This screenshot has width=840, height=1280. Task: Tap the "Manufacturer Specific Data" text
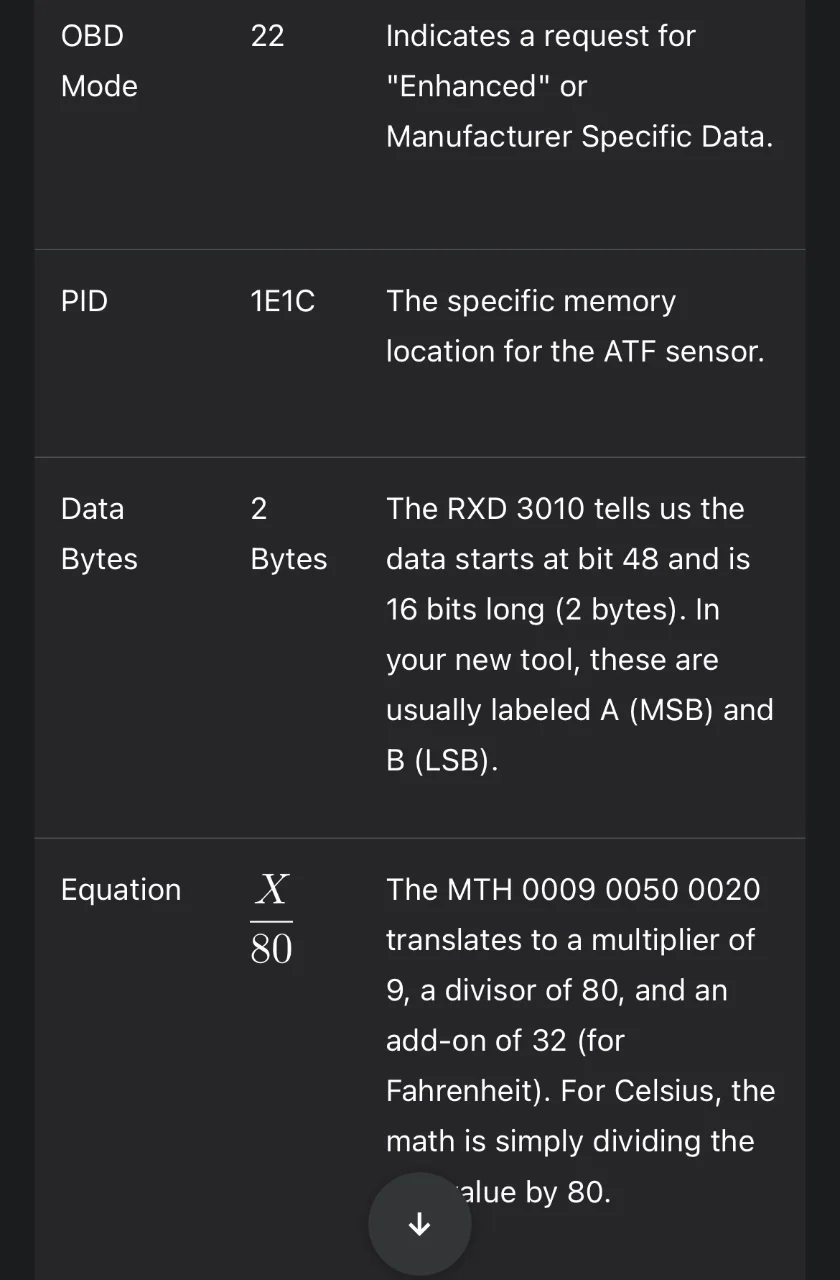(578, 136)
